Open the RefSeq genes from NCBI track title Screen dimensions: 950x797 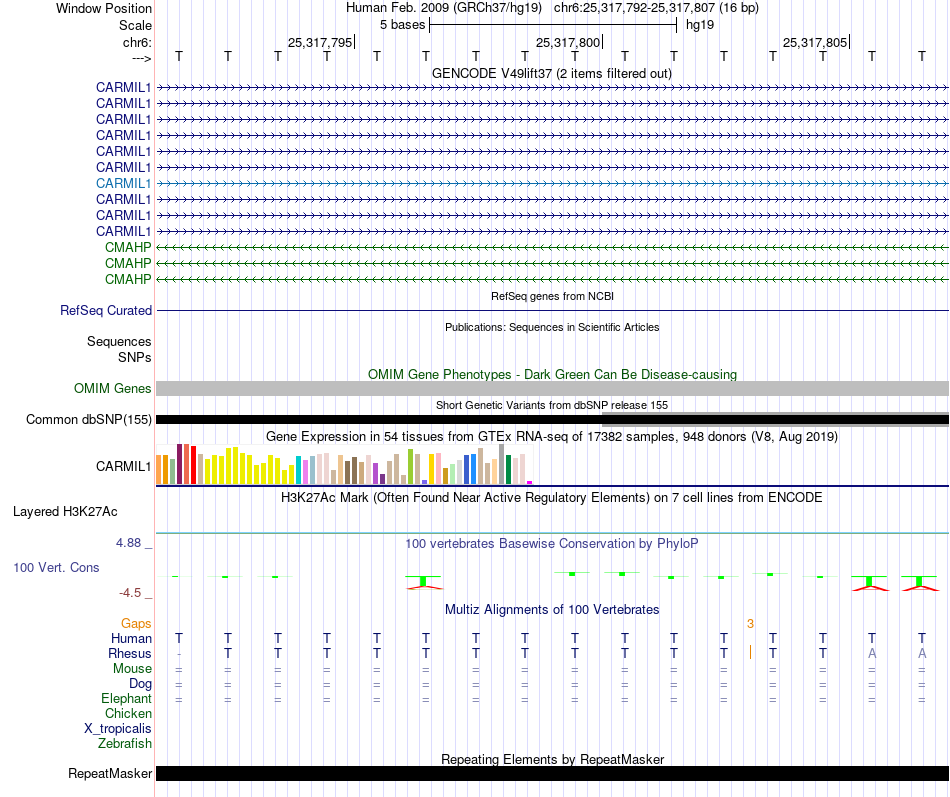click(552, 296)
